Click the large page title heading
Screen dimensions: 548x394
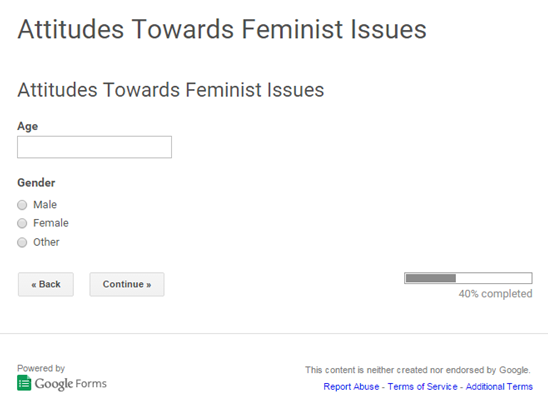pyautogui.click(x=222, y=29)
